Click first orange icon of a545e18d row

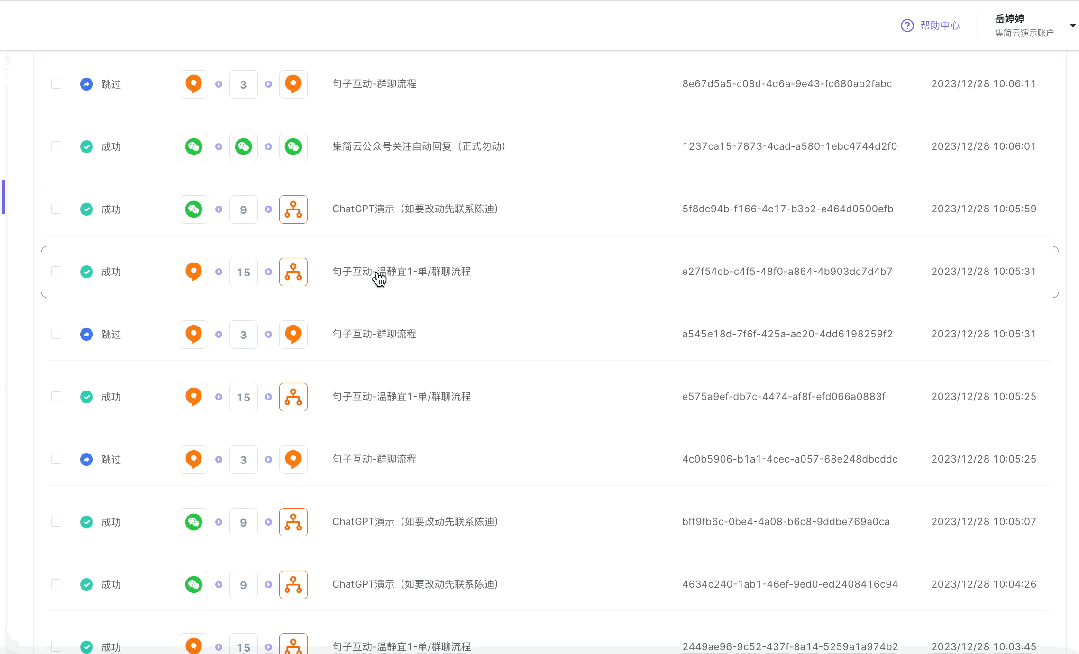point(193,334)
